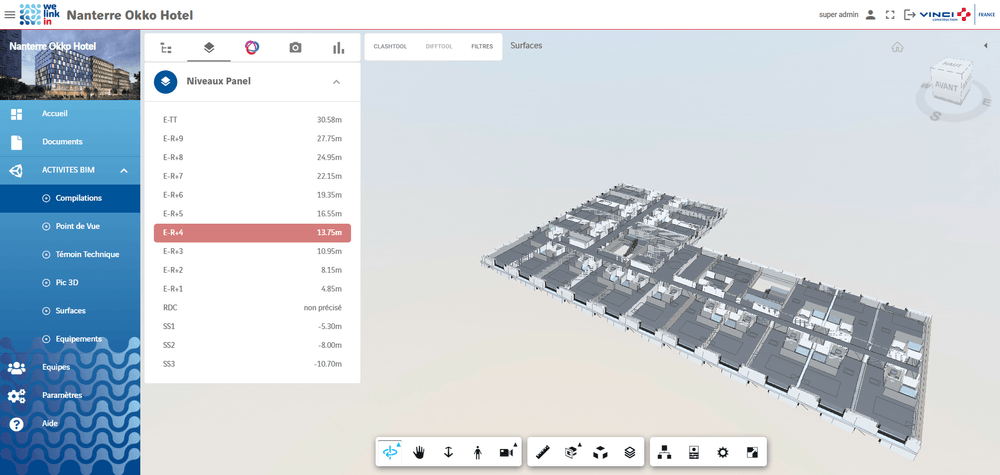Activate the Explode model tool
Viewport: 1000px width, 475px height.
tap(600, 452)
